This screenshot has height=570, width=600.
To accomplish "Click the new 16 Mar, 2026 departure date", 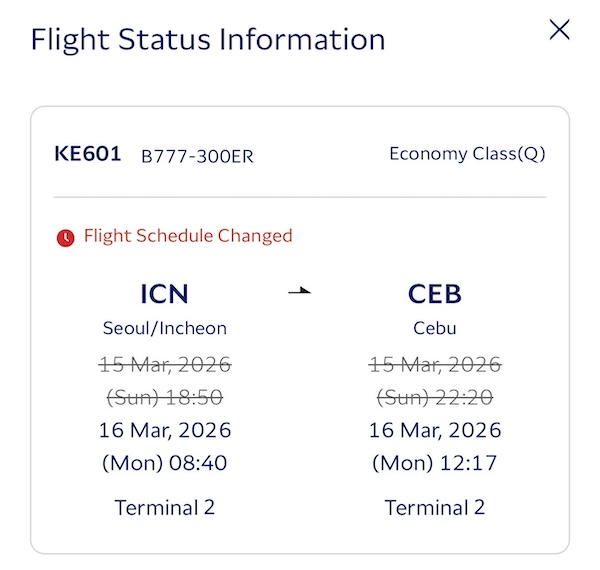I will pyautogui.click(x=165, y=431).
